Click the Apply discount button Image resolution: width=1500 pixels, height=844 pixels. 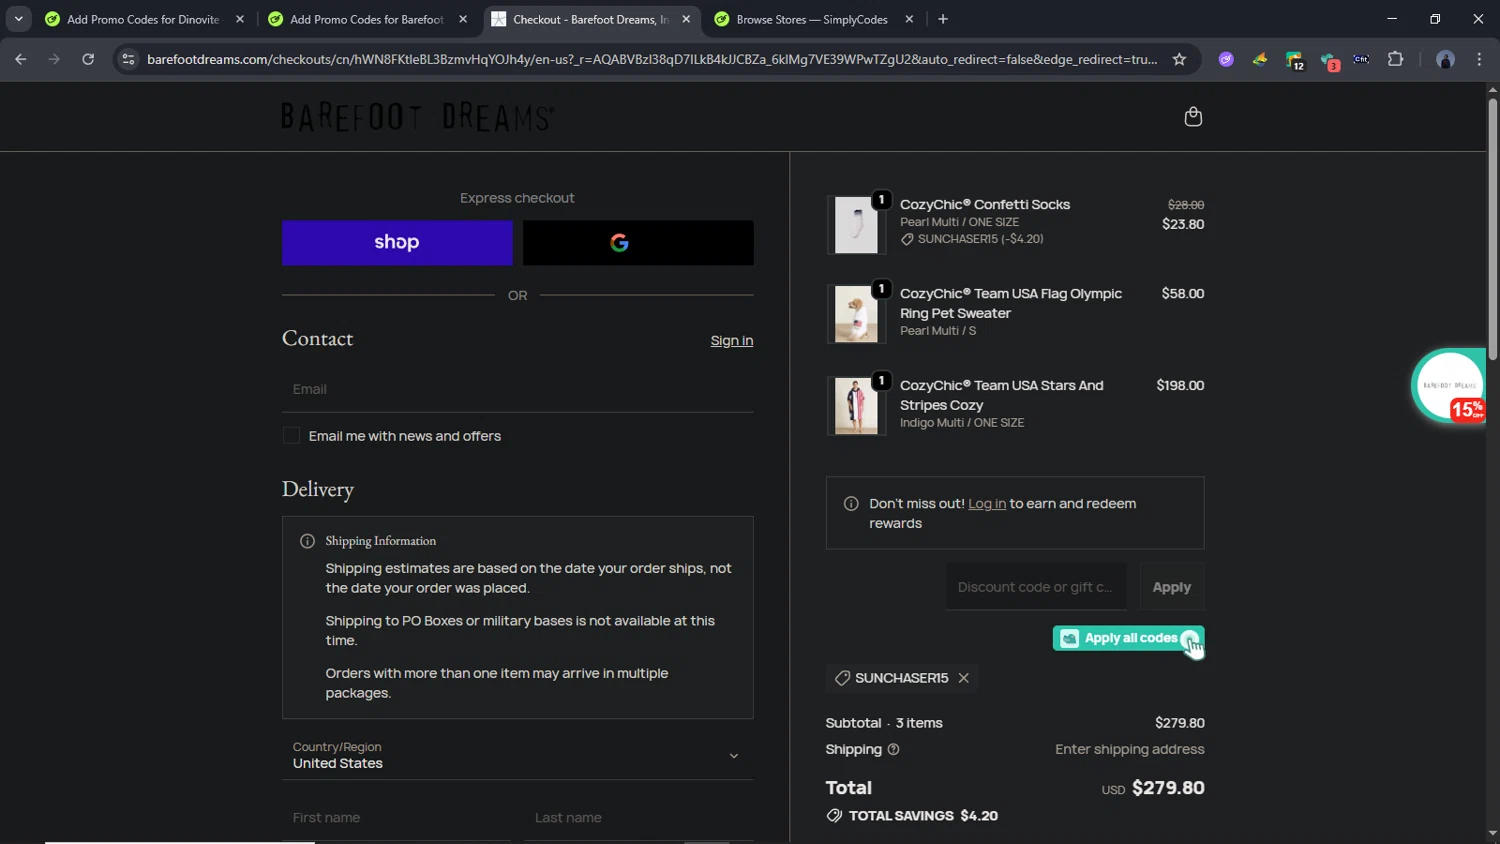click(x=1171, y=587)
